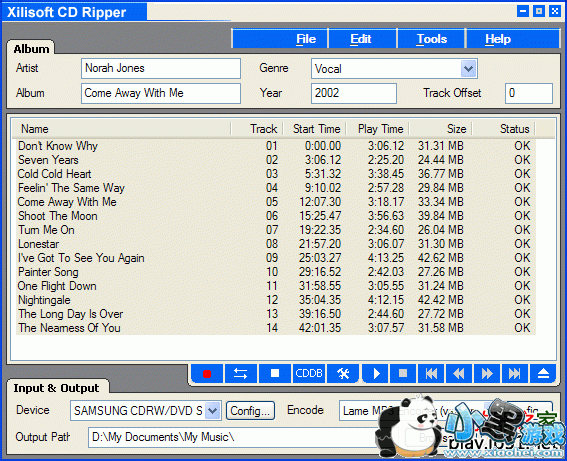567x461 pixels.
Task: Sort by the Start Time column header
Action: point(316,129)
